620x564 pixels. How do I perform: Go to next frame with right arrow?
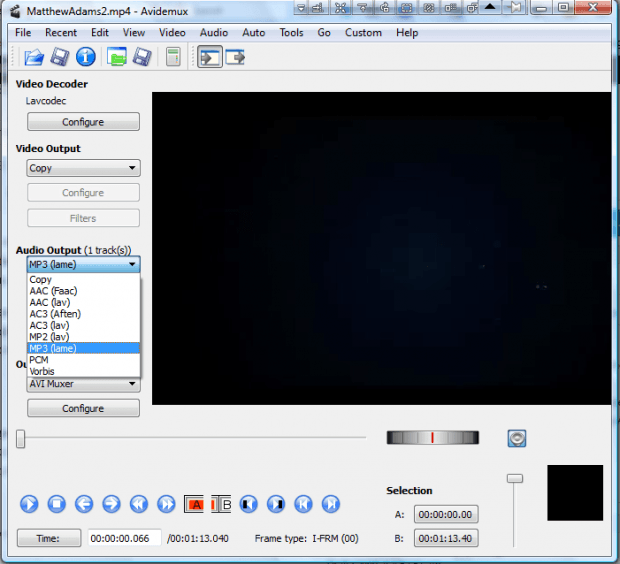[x=112, y=504]
